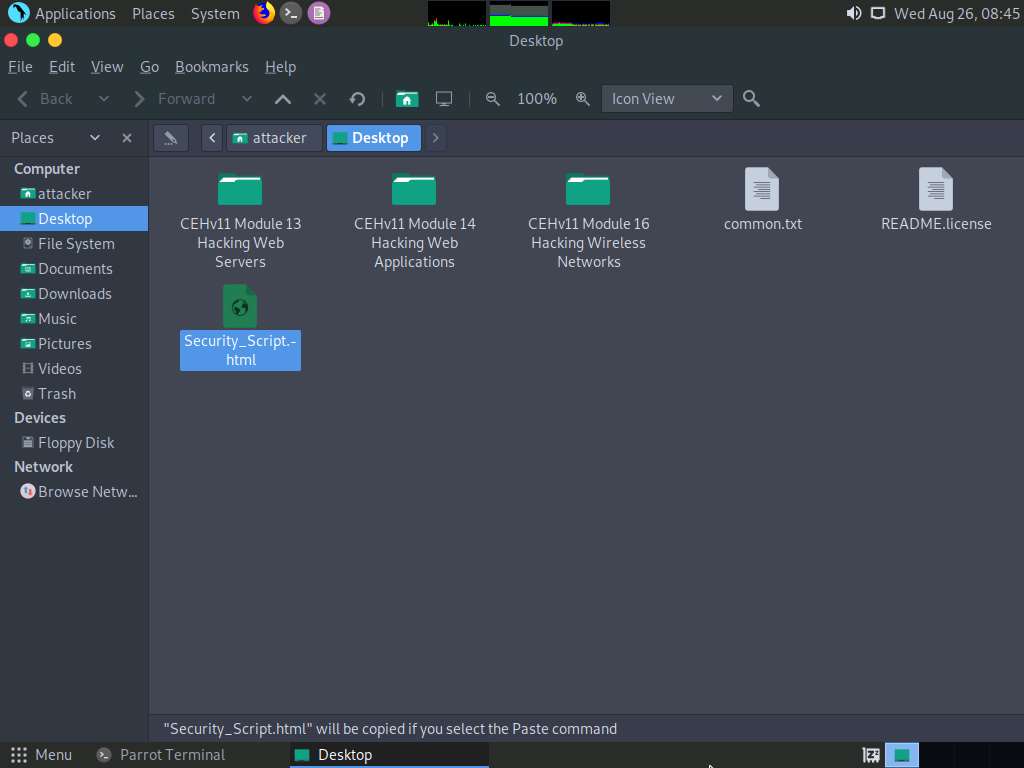
Task: Open the Places sidebar dropdown
Action: 95,137
